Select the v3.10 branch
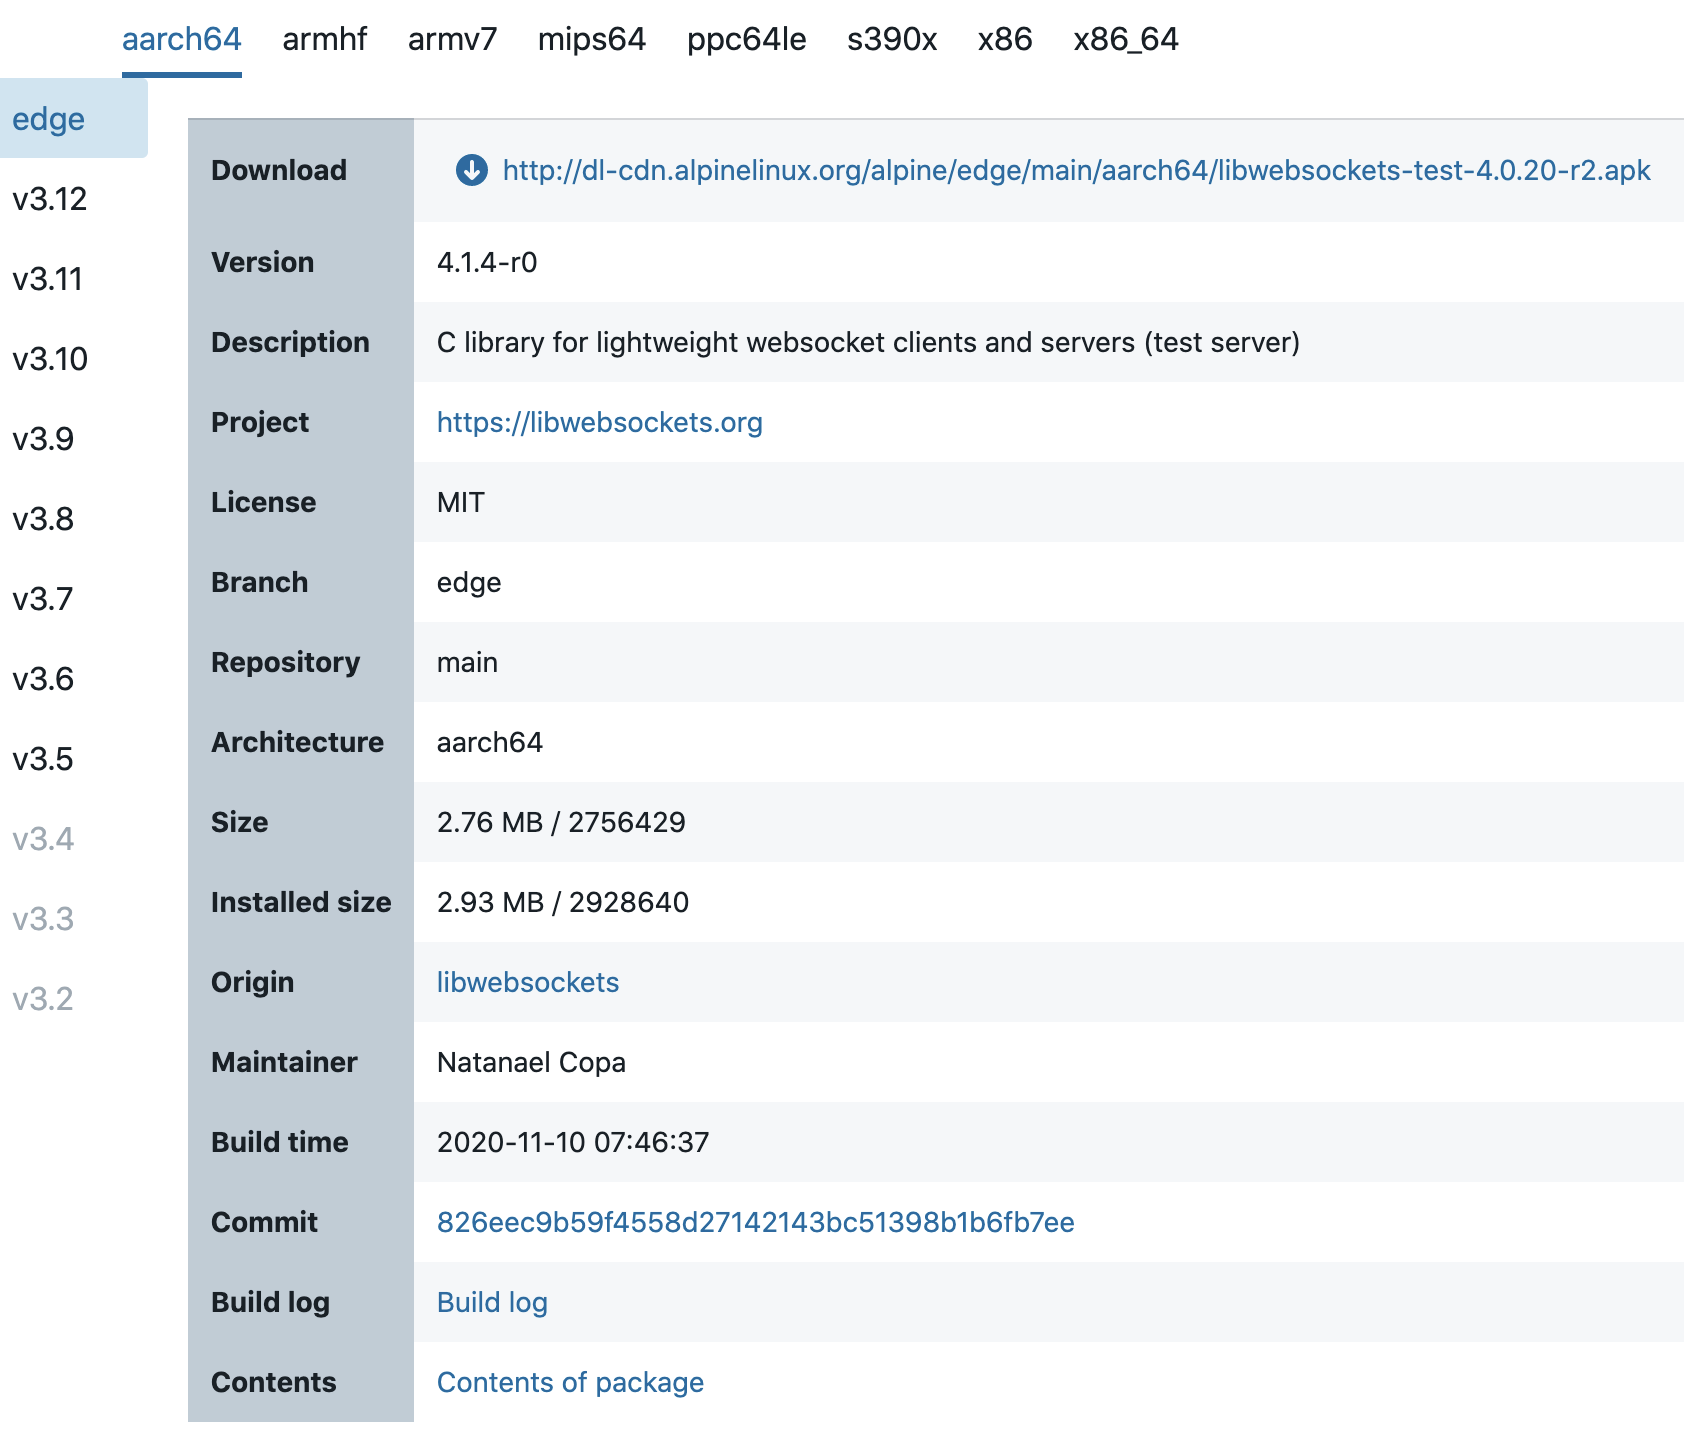Viewport: 1684px width, 1434px height. (50, 359)
